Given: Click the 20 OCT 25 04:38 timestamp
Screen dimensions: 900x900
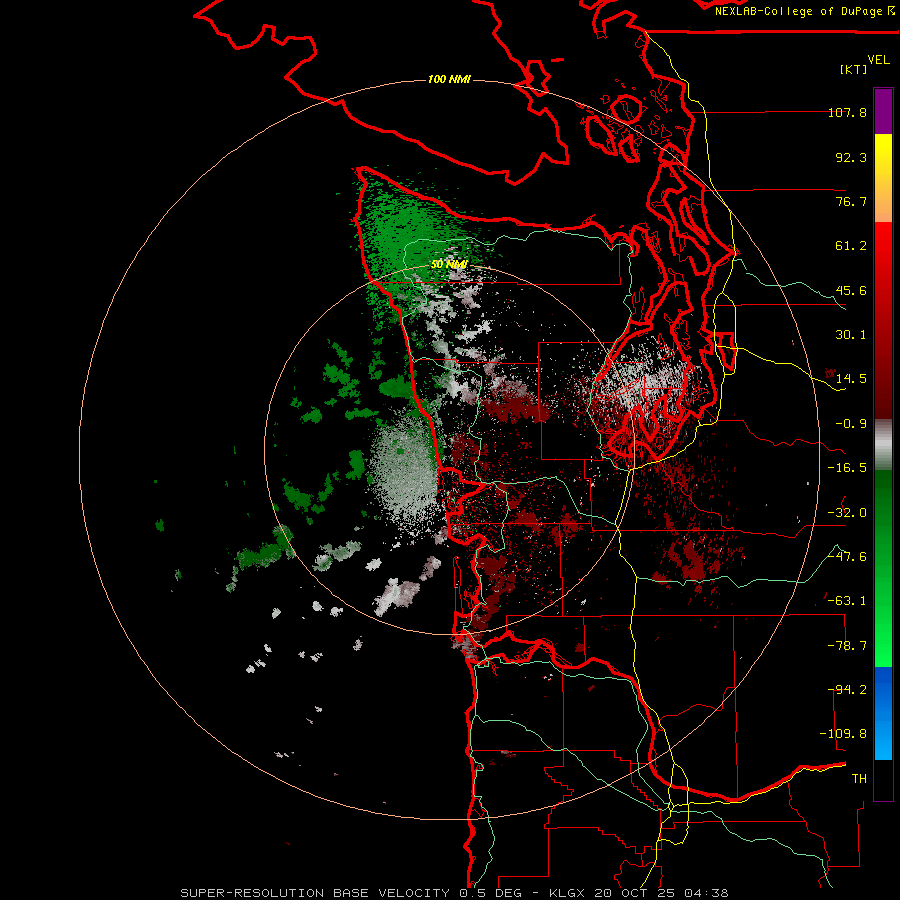Looking at the screenshot, I should tap(661, 893).
